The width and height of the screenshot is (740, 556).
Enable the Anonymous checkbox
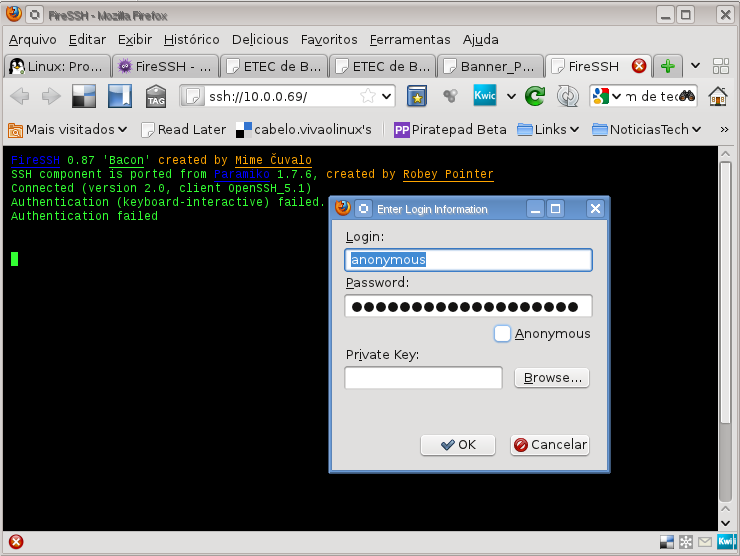click(503, 333)
